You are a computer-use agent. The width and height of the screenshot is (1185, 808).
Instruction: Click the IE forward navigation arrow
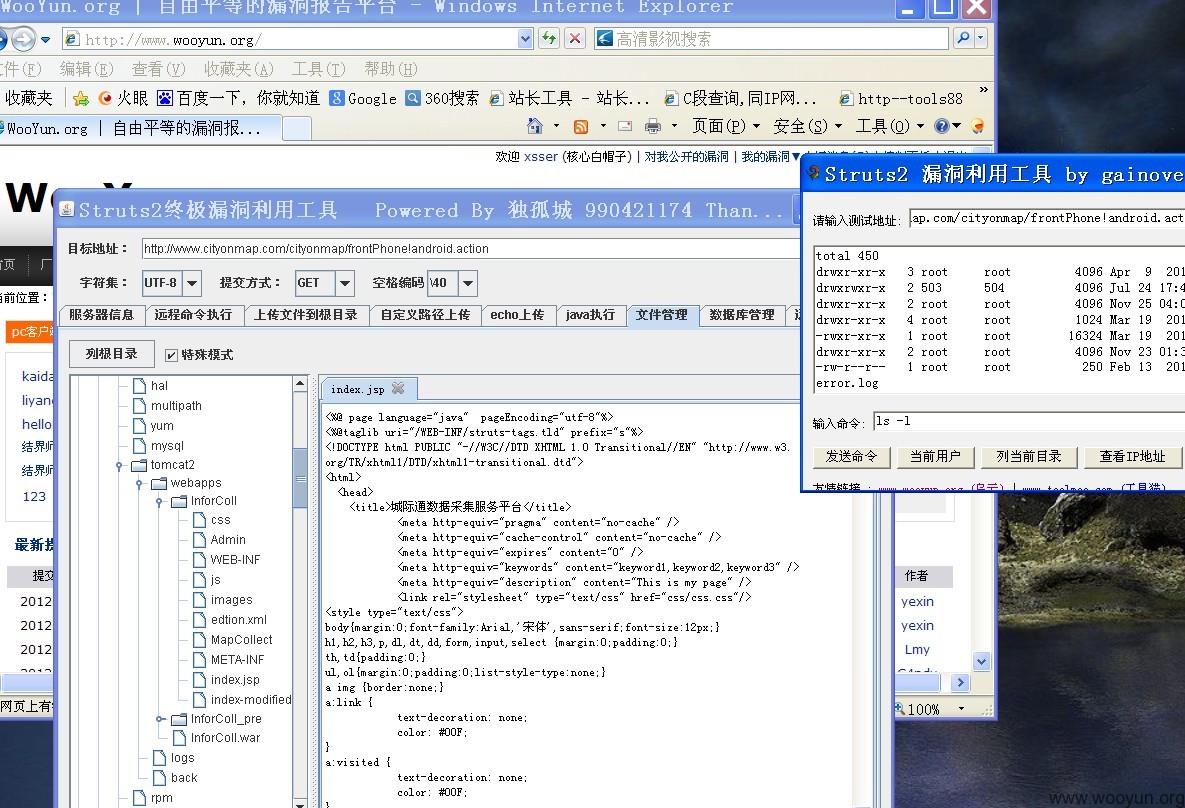(24, 39)
